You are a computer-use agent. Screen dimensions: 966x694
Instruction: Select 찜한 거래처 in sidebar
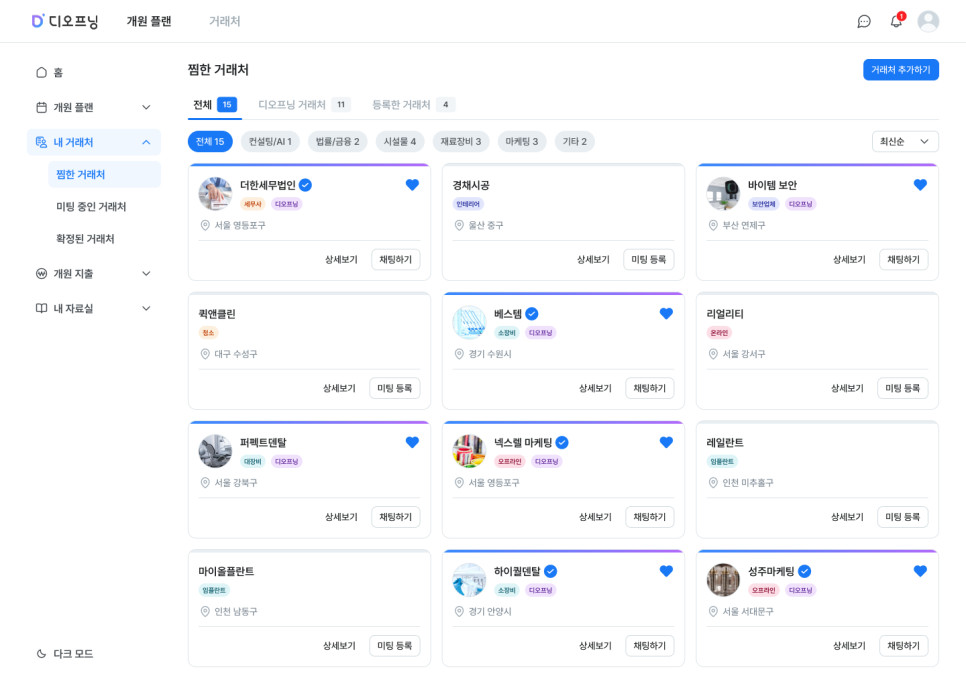pyautogui.click(x=104, y=174)
